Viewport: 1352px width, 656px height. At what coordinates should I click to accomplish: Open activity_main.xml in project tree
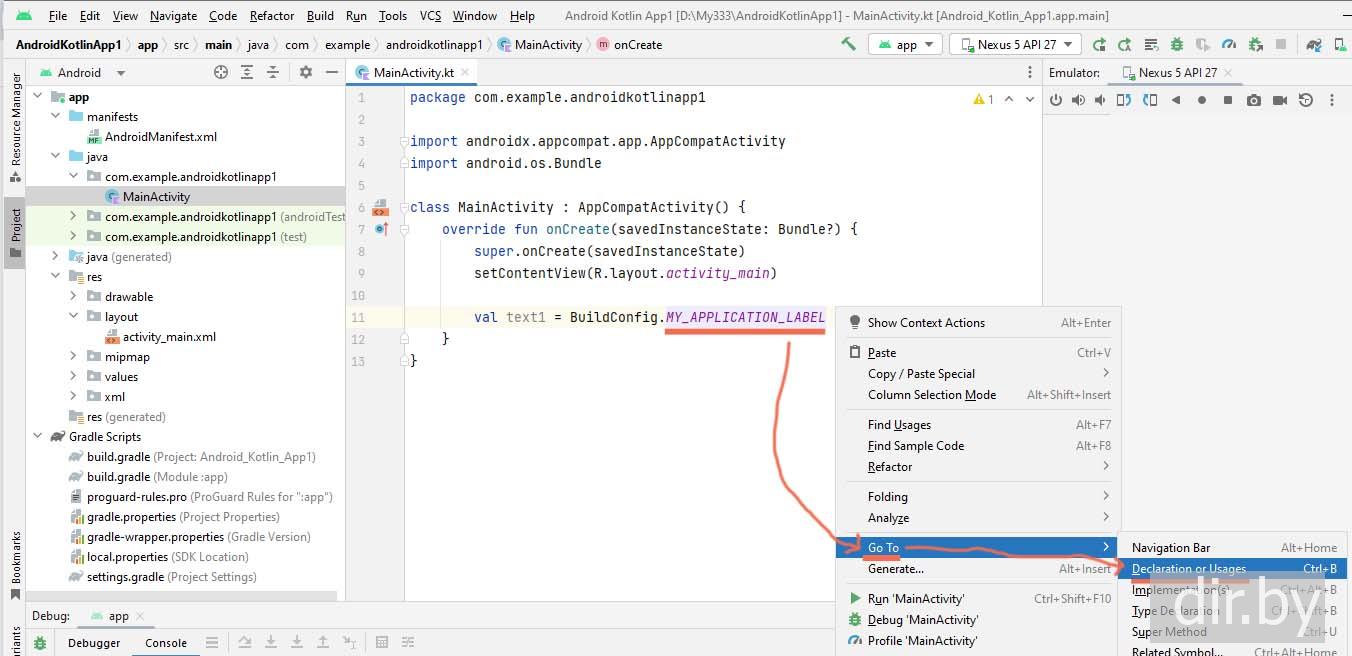click(169, 337)
